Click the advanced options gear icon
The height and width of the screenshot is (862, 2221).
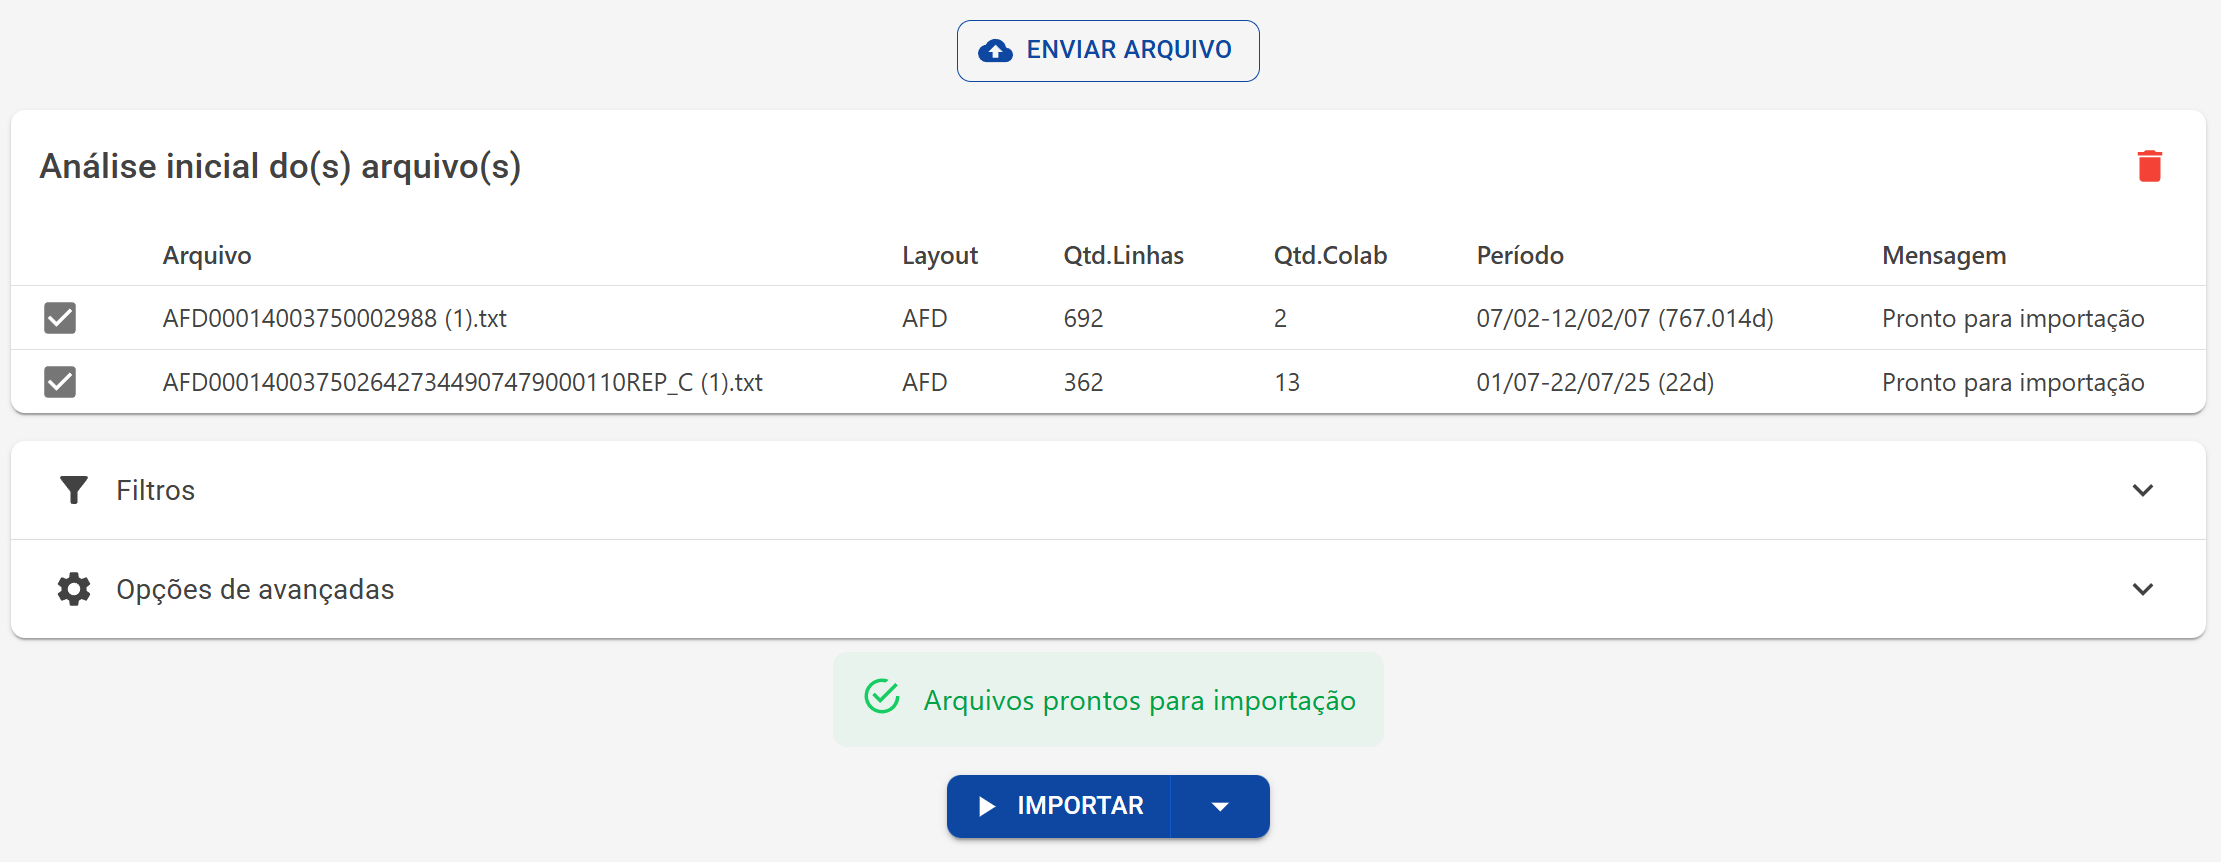74,589
